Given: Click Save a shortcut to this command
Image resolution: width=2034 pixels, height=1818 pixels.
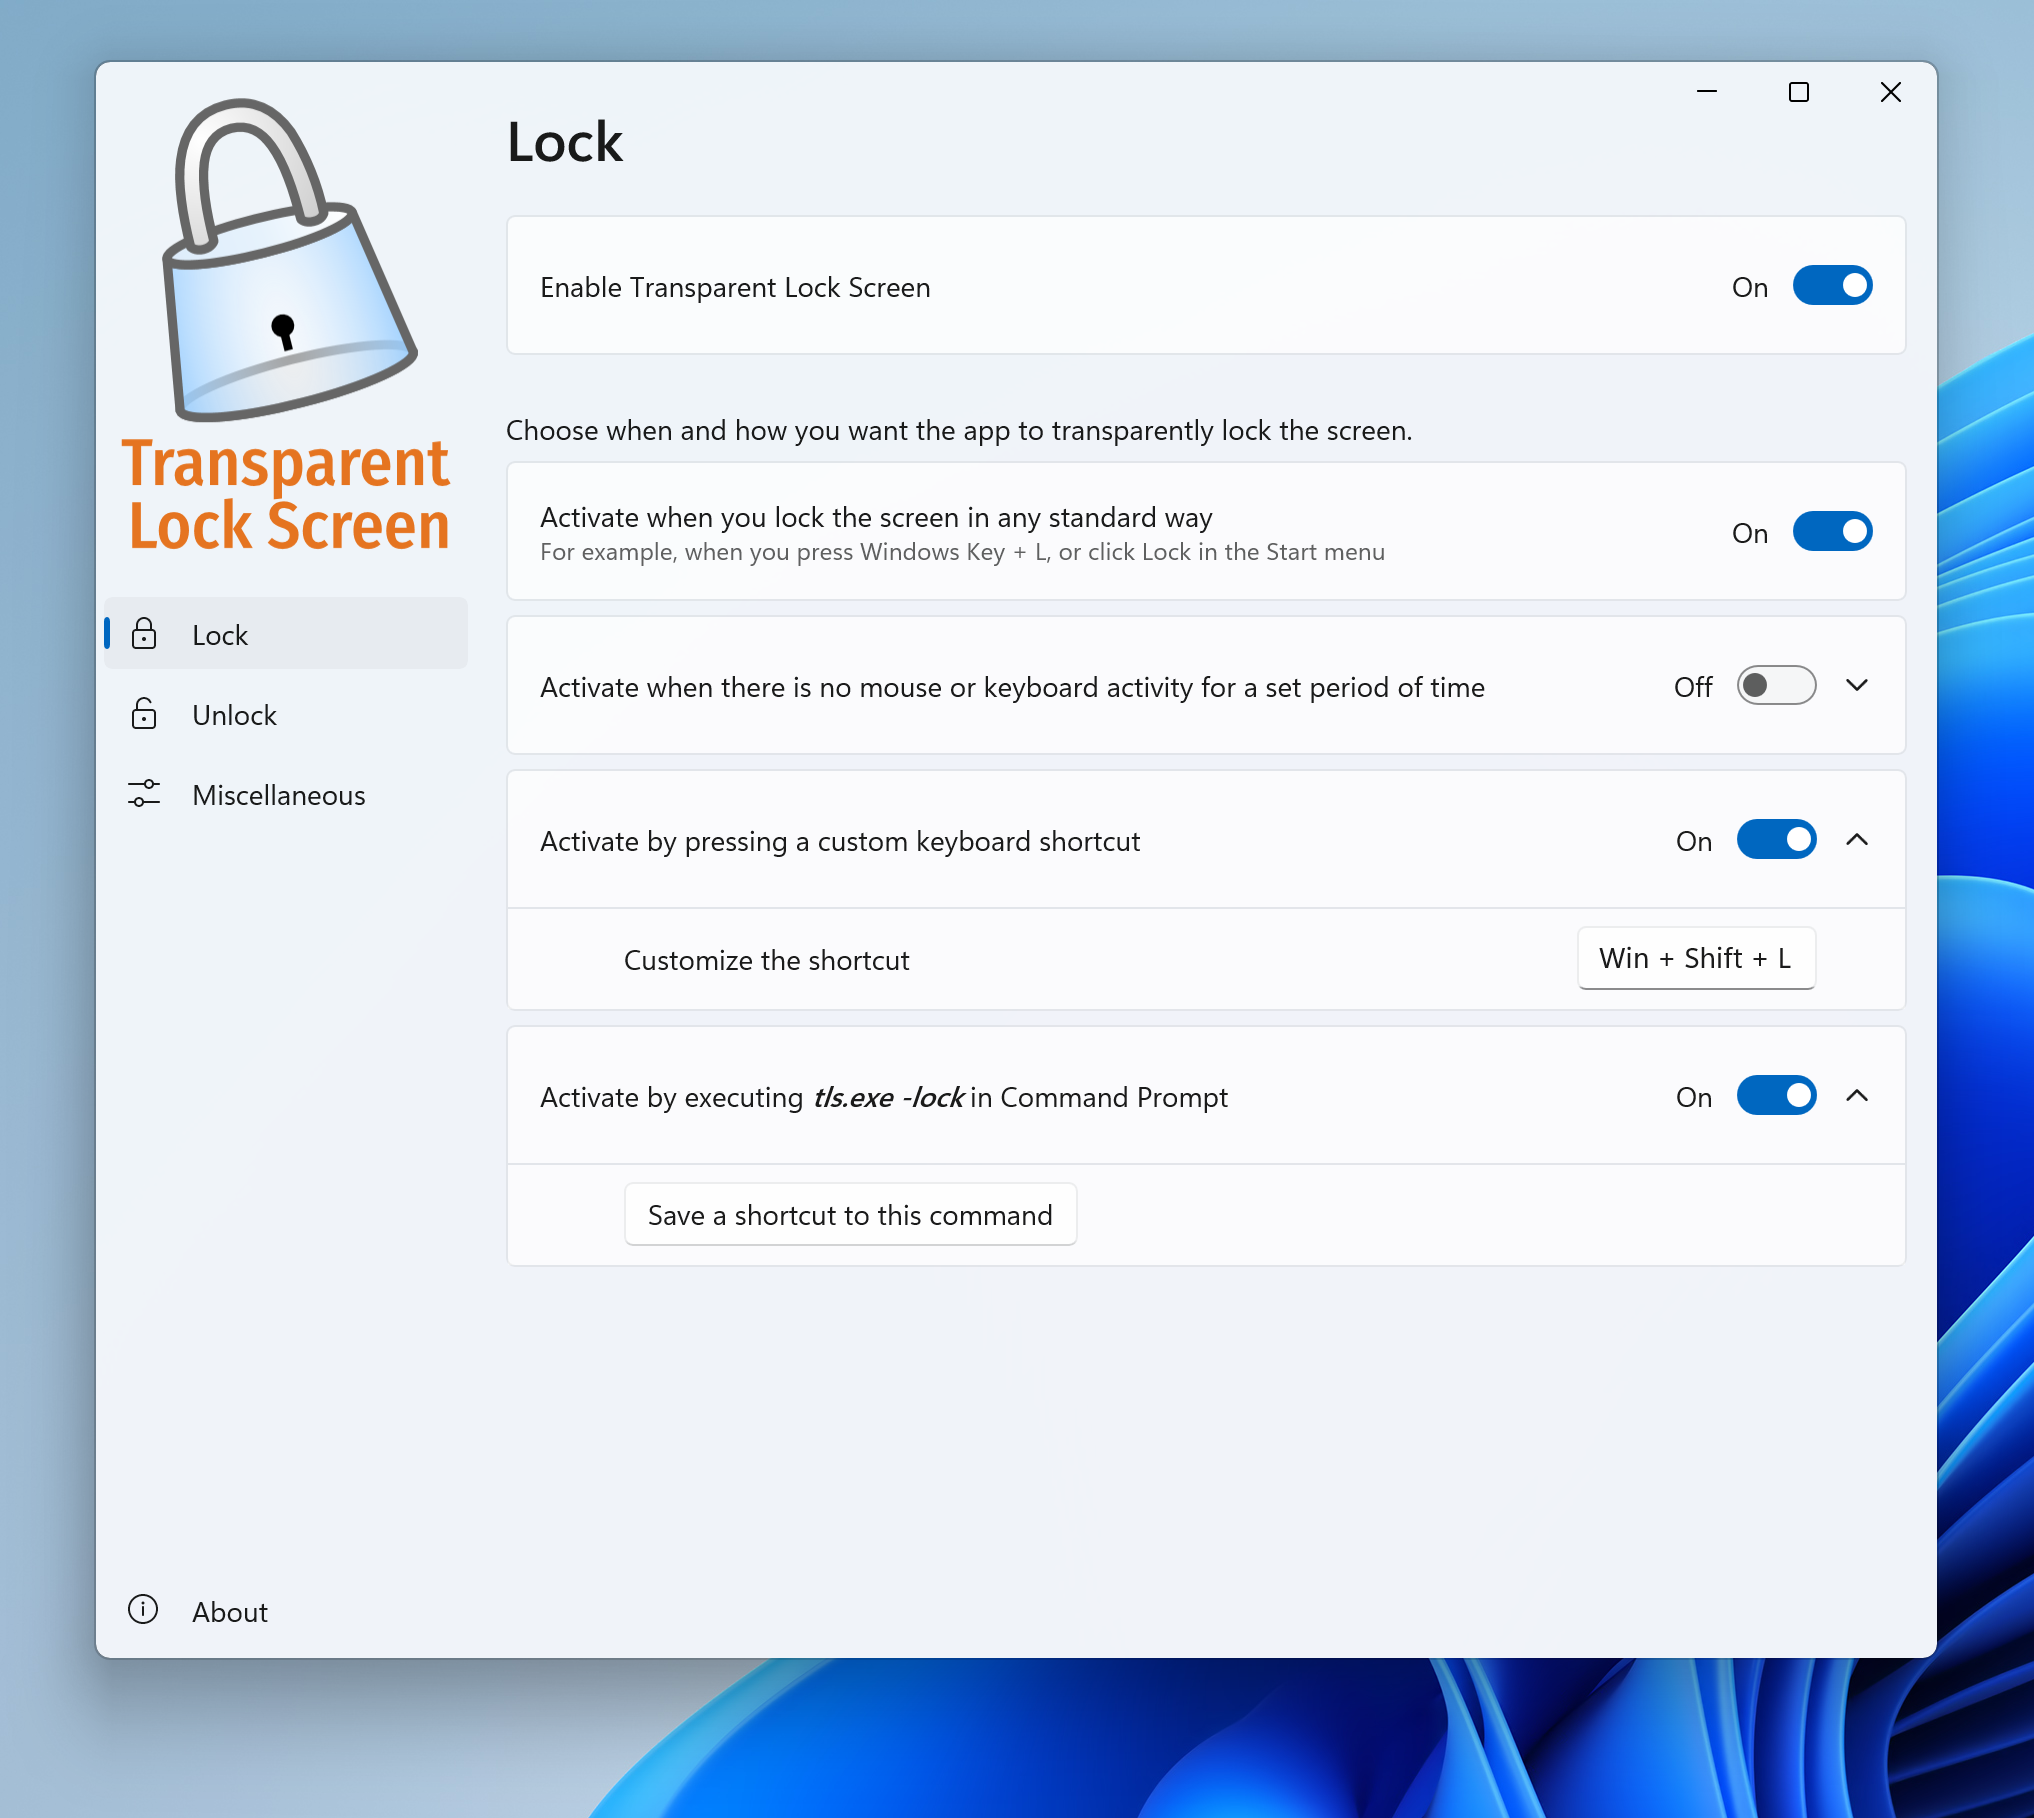Looking at the screenshot, I should (850, 1215).
